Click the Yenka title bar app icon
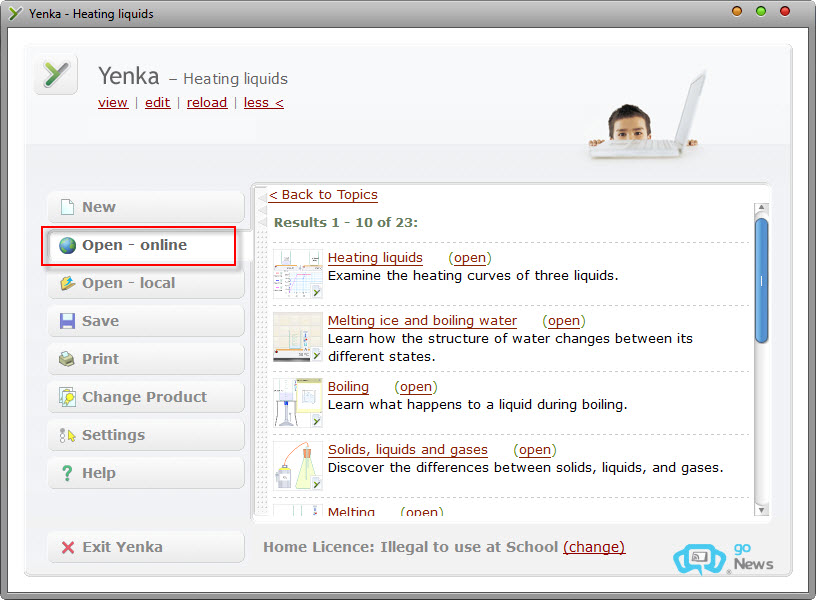 click(16, 14)
